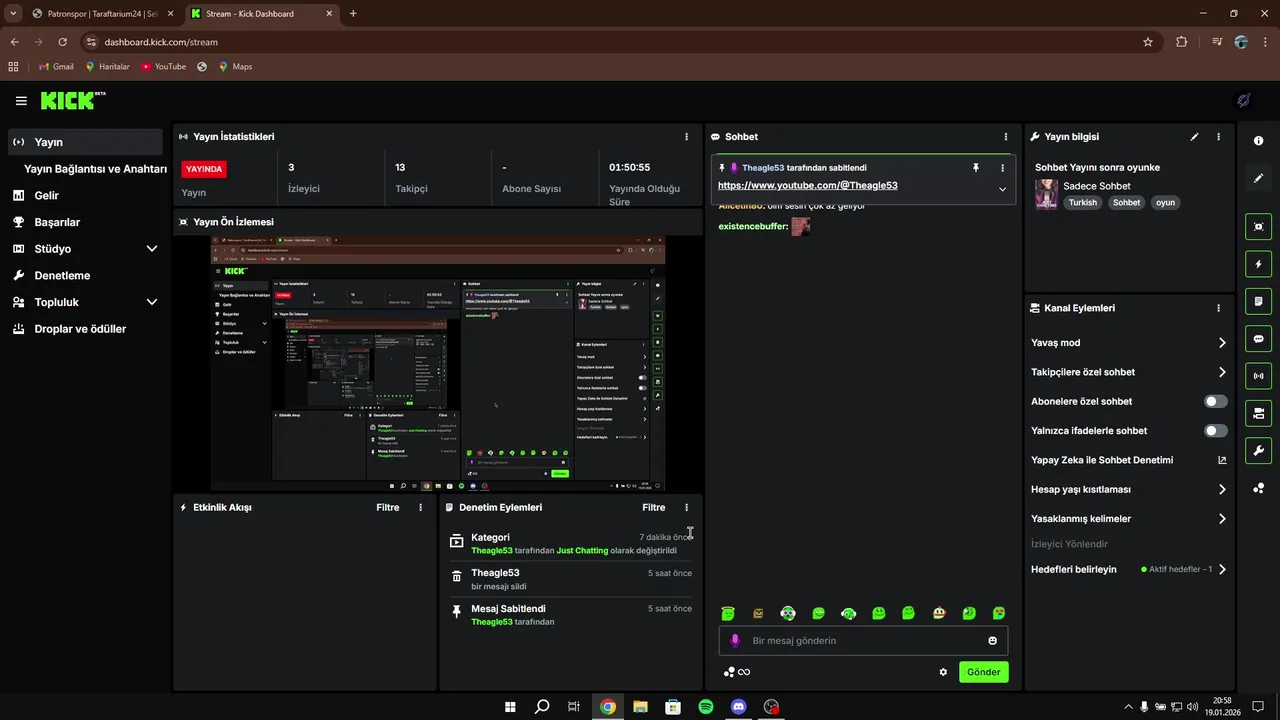Click the points infinity icon below chat input
Screen dimensions: 1280x720
737,672
